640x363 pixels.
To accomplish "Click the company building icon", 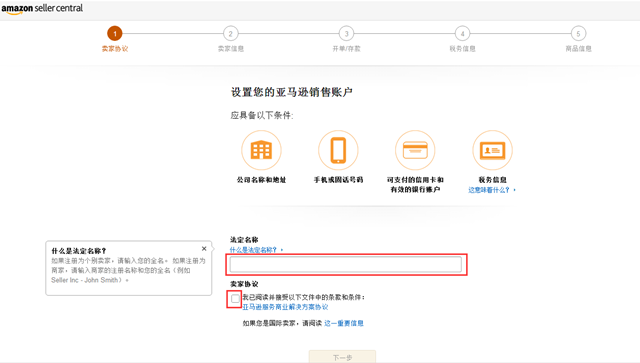I will pos(261,150).
